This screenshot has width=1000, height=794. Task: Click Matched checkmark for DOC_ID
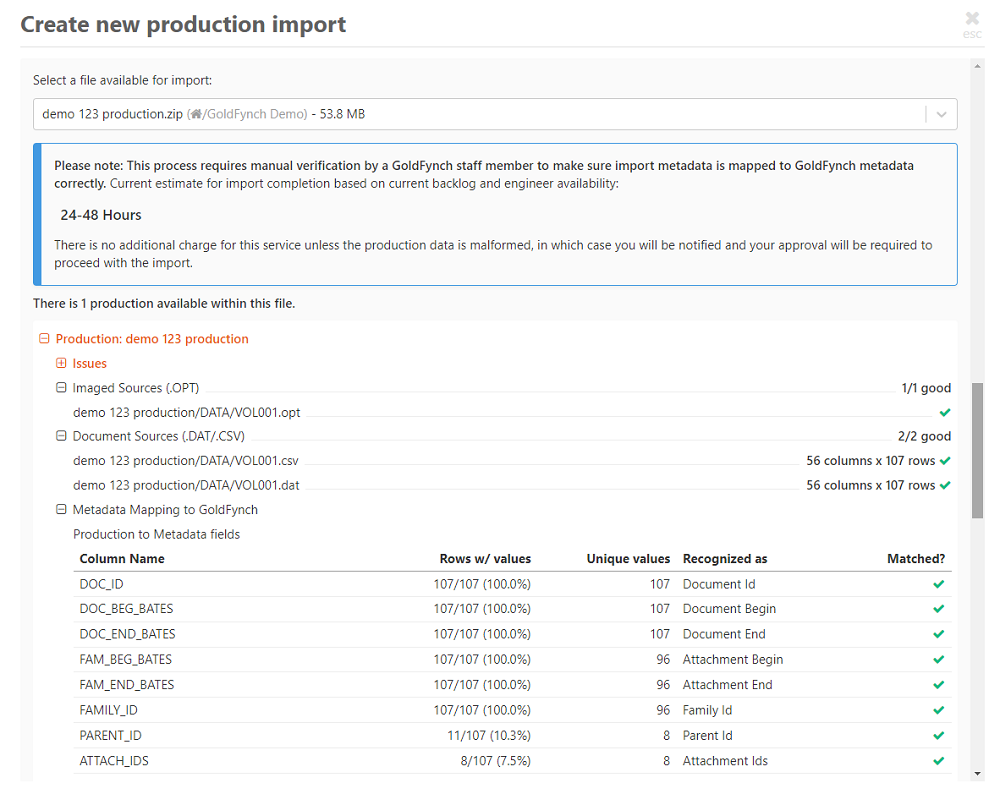[938, 584]
